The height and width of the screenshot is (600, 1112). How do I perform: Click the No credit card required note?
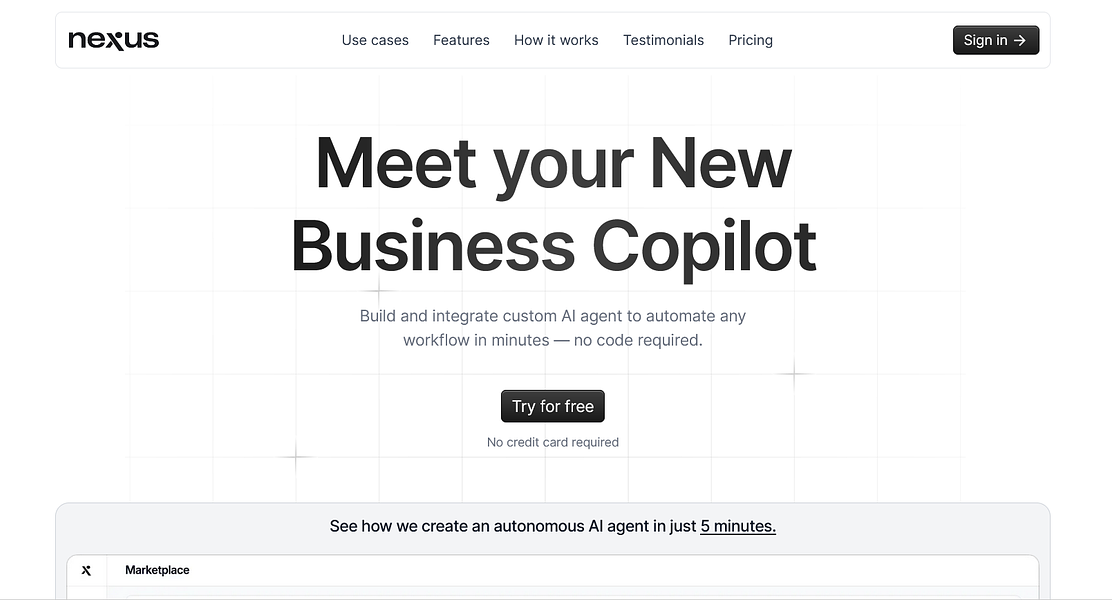click(552, 443)
